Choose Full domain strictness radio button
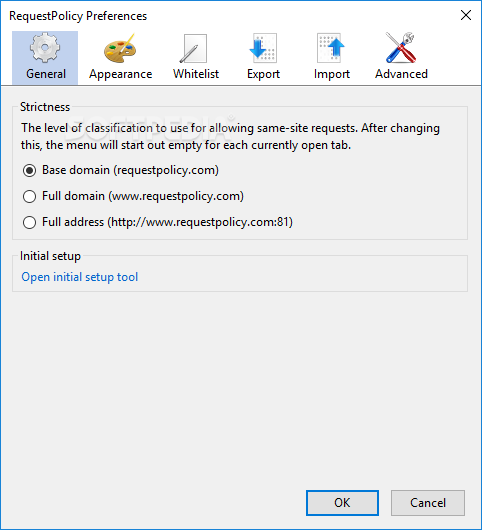Screen dimensions: 482x530 pyautogui.click(x=29, y=196)
